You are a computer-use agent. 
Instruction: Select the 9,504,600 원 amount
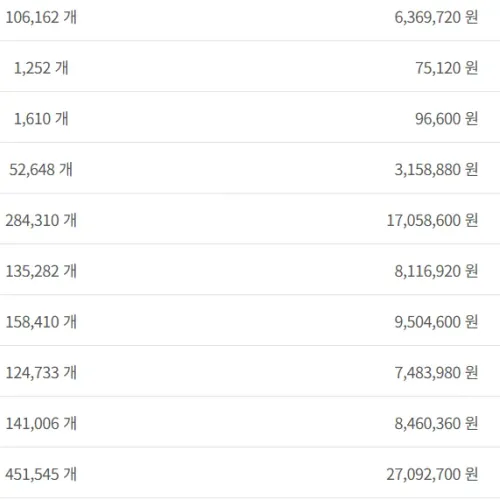(436, 322)
